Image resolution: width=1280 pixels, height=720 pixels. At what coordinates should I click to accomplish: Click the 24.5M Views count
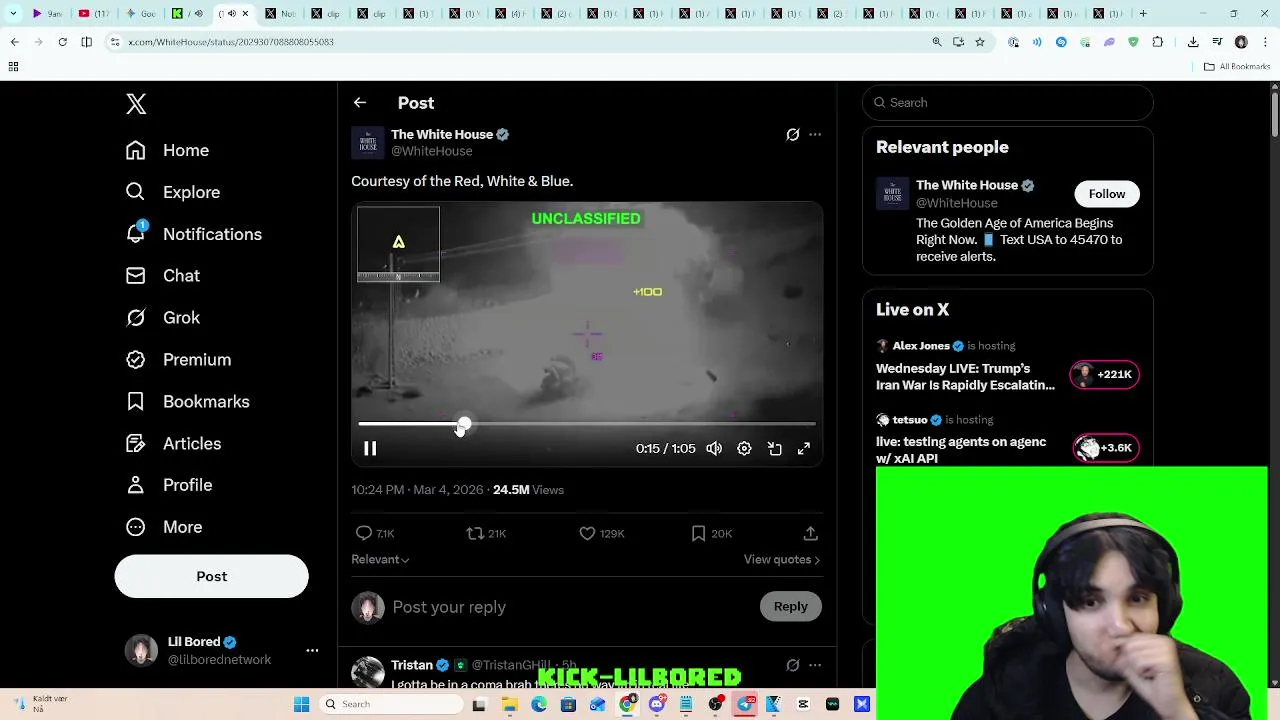click(528, 490)
